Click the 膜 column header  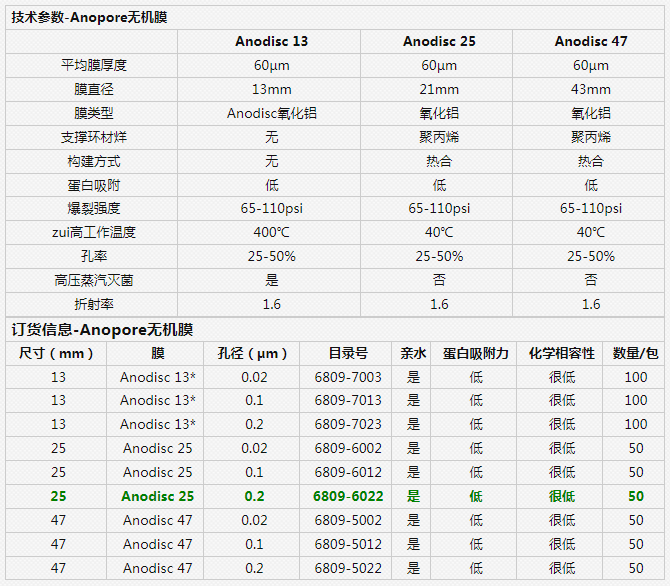click(x=158, y=353)
